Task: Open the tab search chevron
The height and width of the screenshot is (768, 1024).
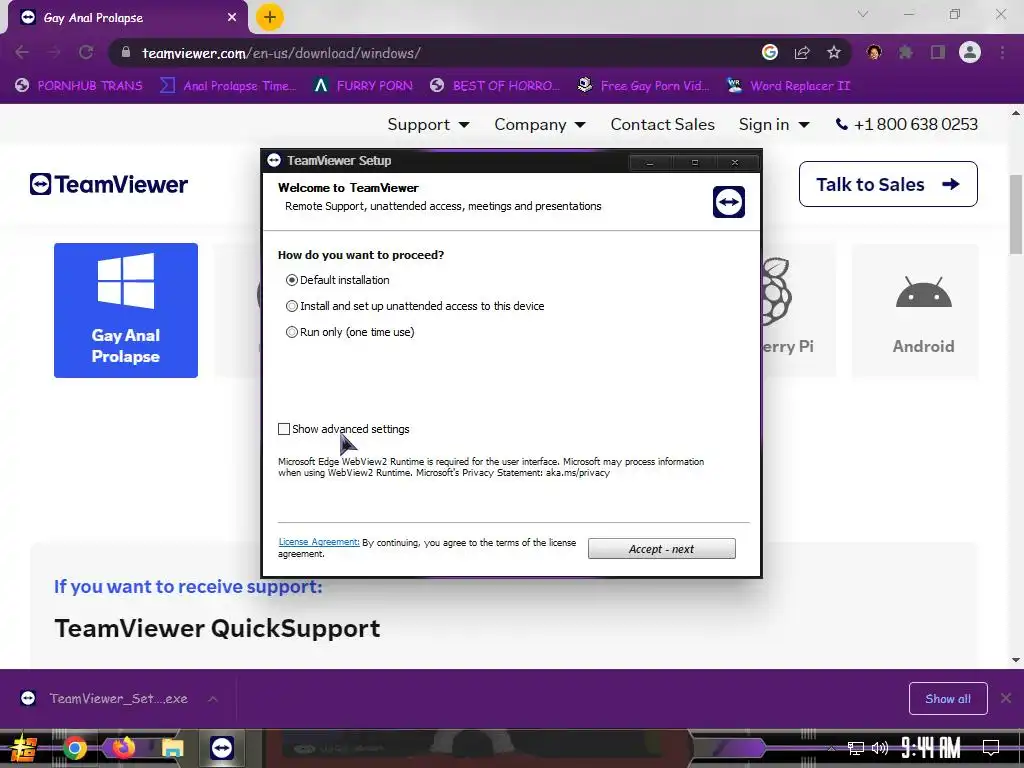Action: [x=863, y=14]
